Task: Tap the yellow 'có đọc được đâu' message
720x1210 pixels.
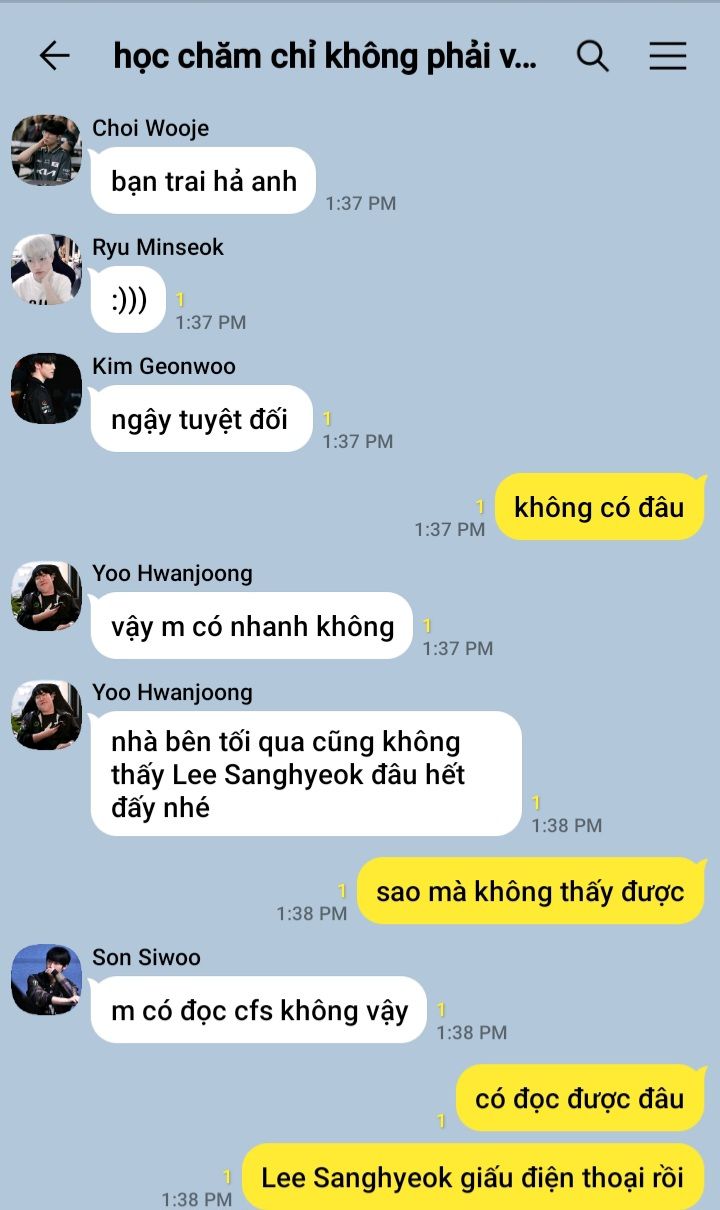Action: click(x=580, y=1098)
